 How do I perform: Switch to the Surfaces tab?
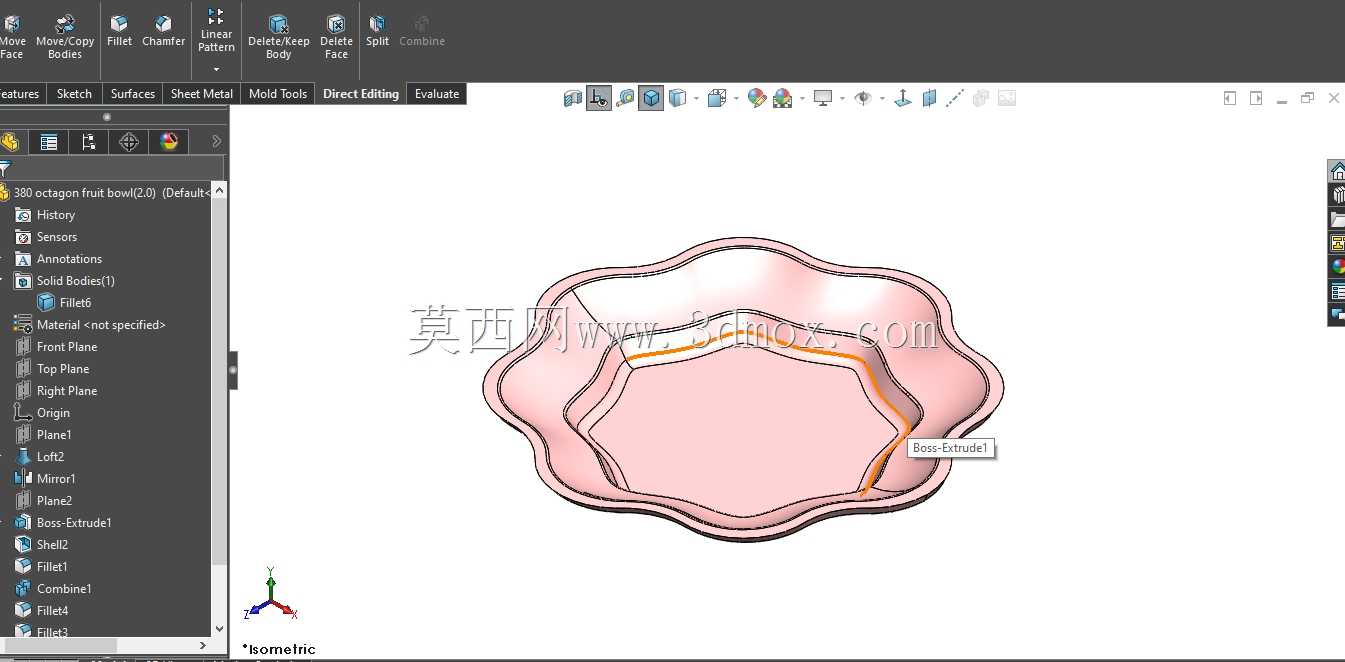click(132, 94)
